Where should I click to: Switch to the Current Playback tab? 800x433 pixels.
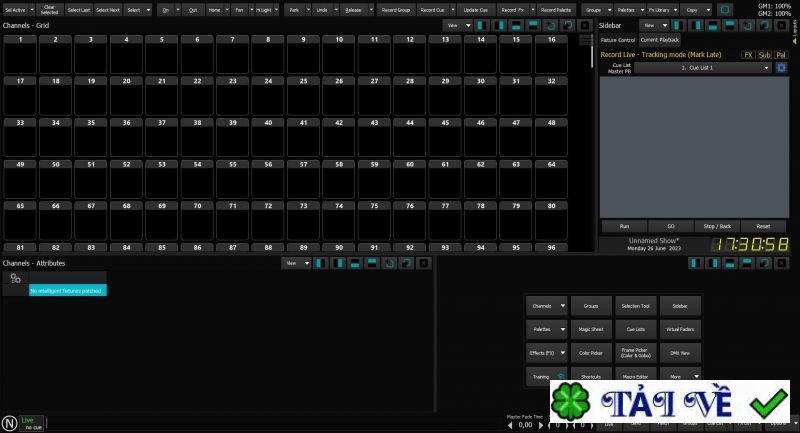[657, 39]
